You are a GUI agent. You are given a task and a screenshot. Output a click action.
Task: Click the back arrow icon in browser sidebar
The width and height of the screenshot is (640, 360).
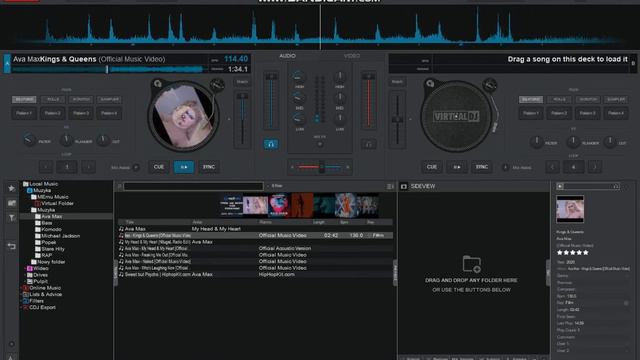click(x=11, y=246)
